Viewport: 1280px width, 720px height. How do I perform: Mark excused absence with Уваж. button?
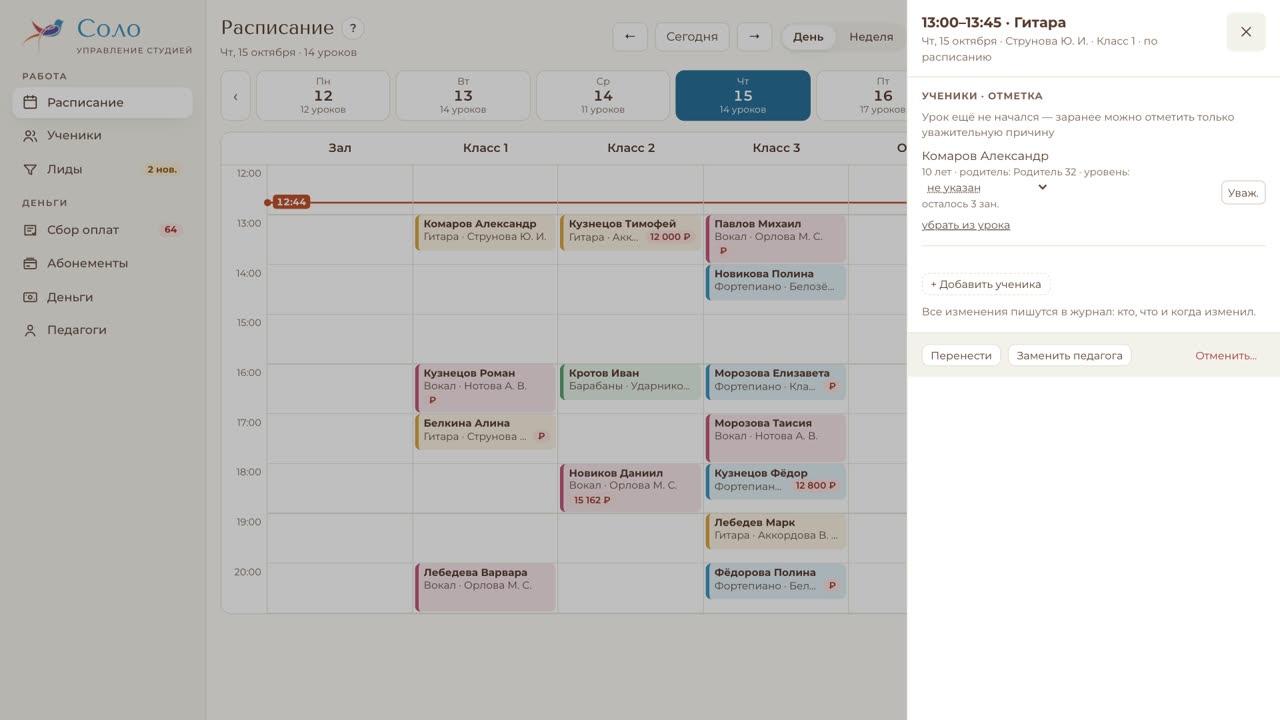1243,193
